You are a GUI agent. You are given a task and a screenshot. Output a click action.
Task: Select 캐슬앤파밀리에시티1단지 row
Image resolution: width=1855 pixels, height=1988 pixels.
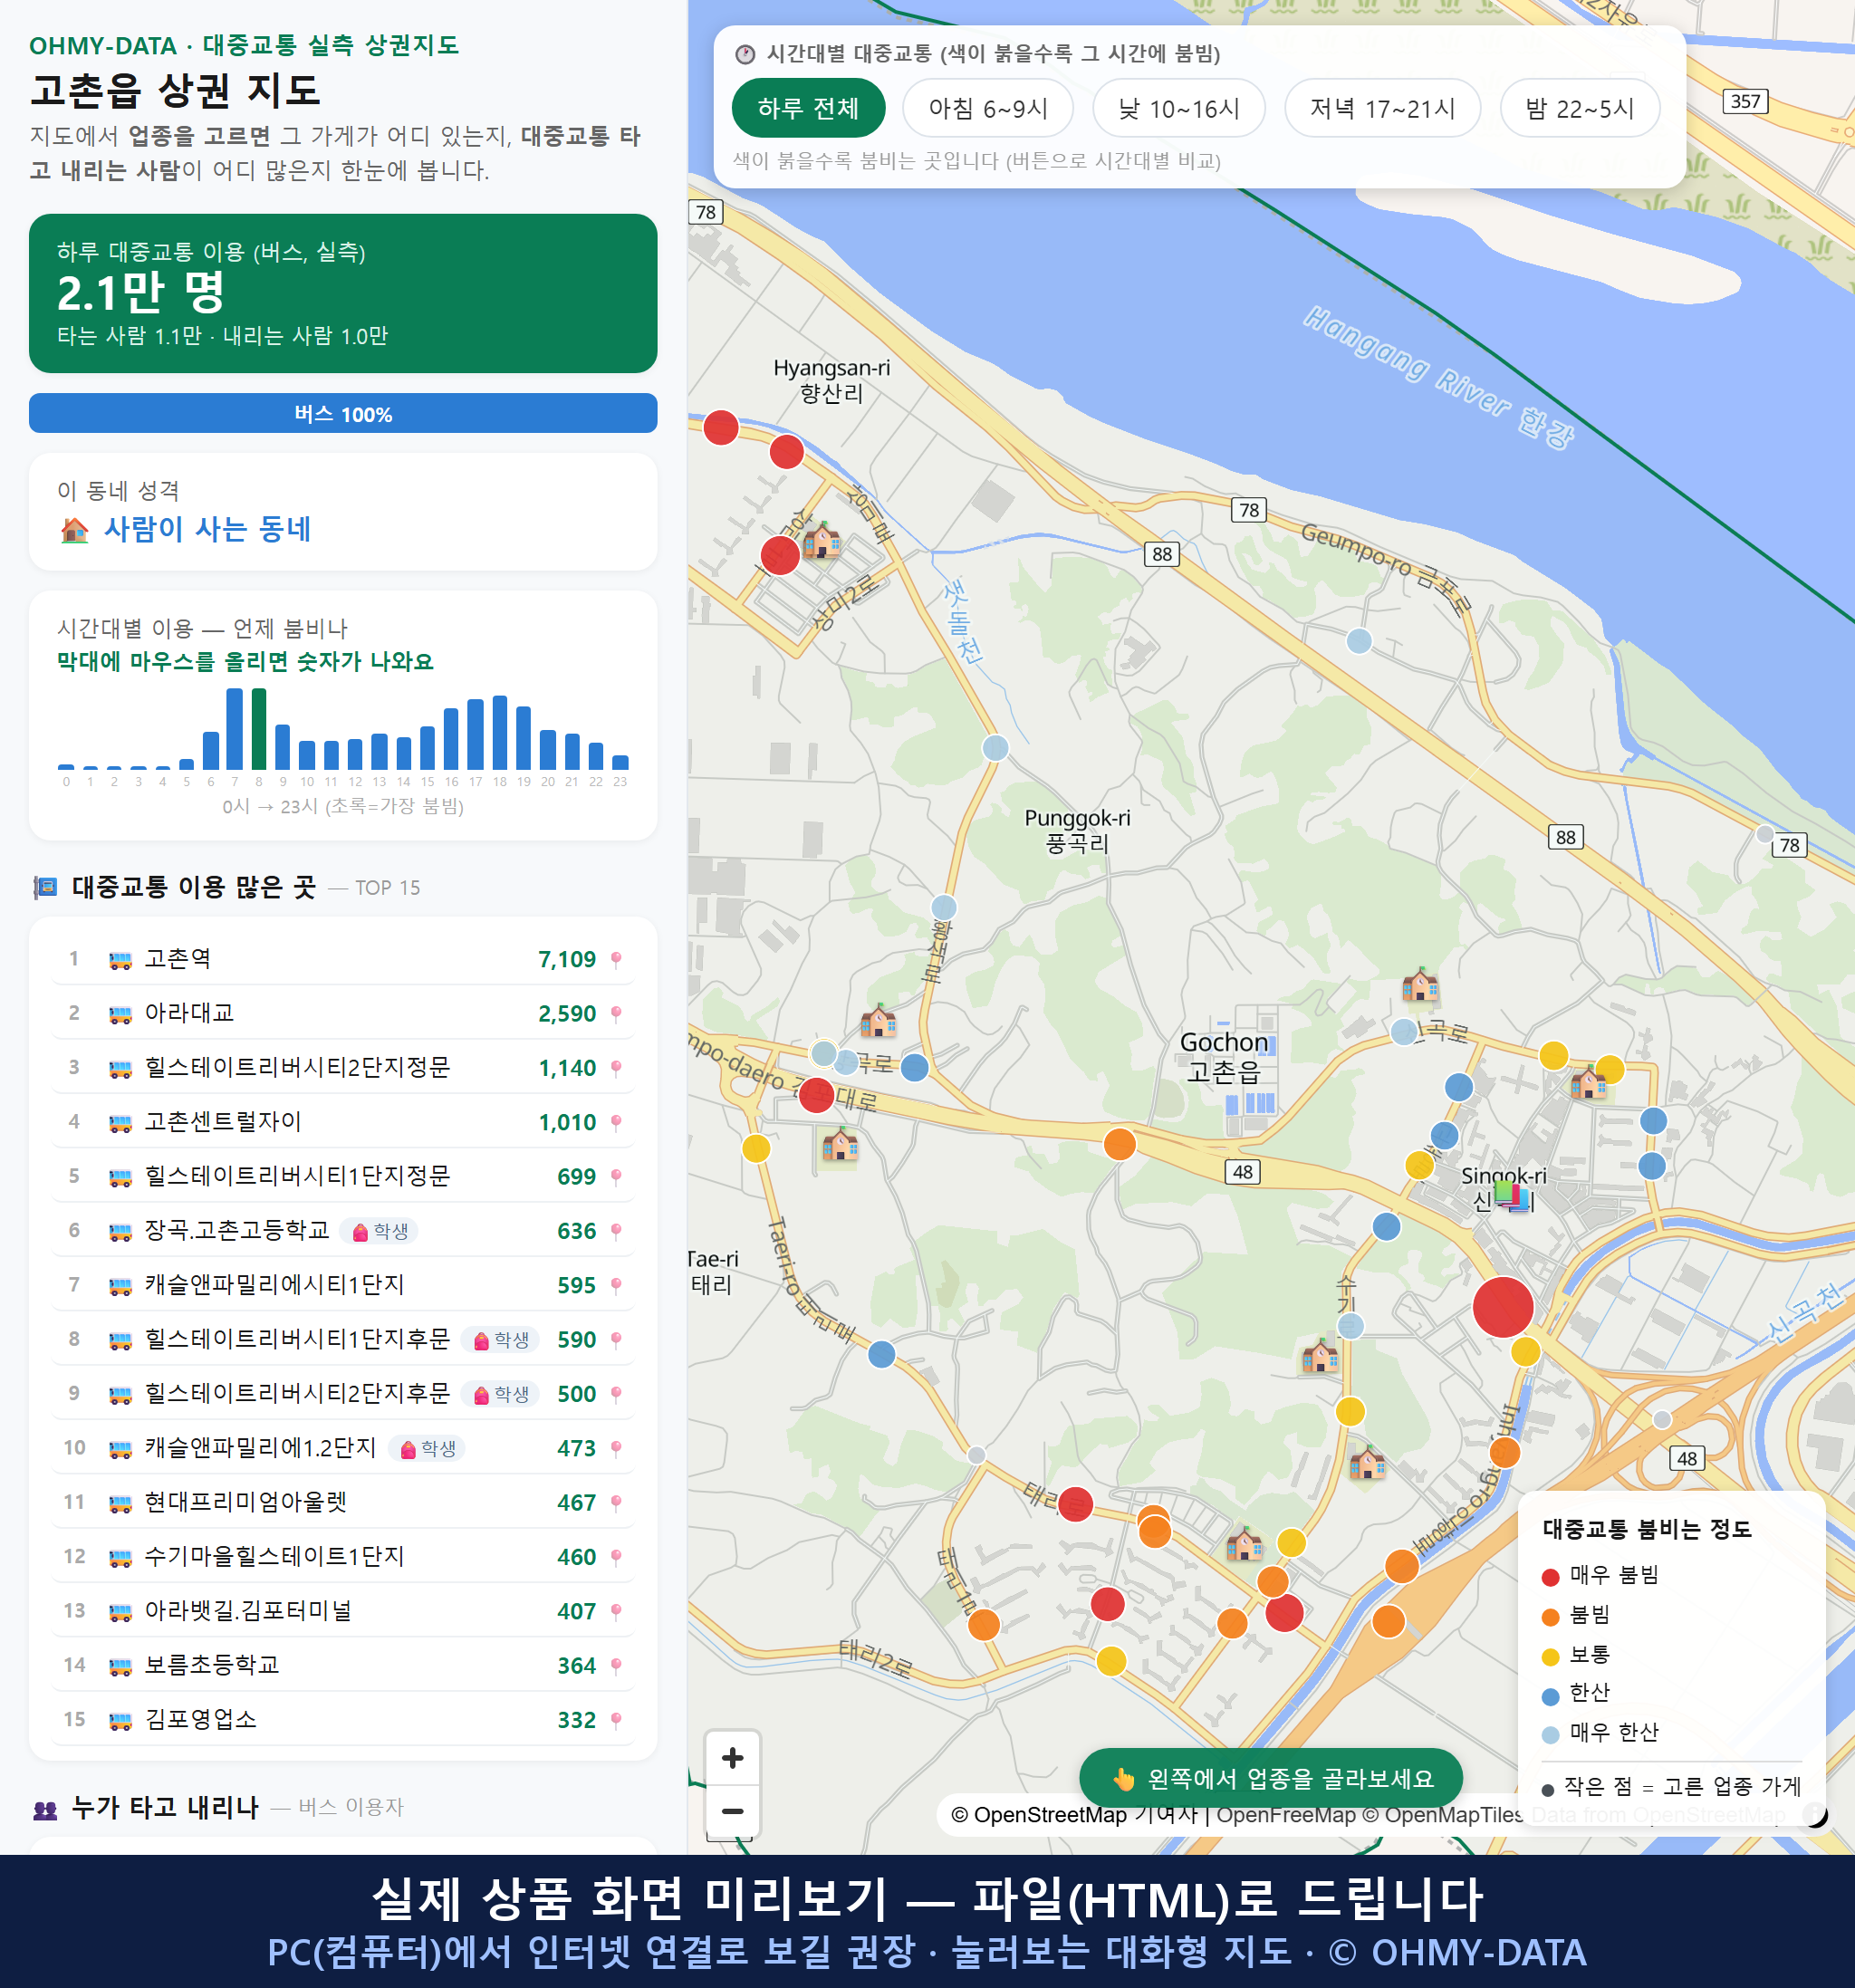[x=343, y=1285]
